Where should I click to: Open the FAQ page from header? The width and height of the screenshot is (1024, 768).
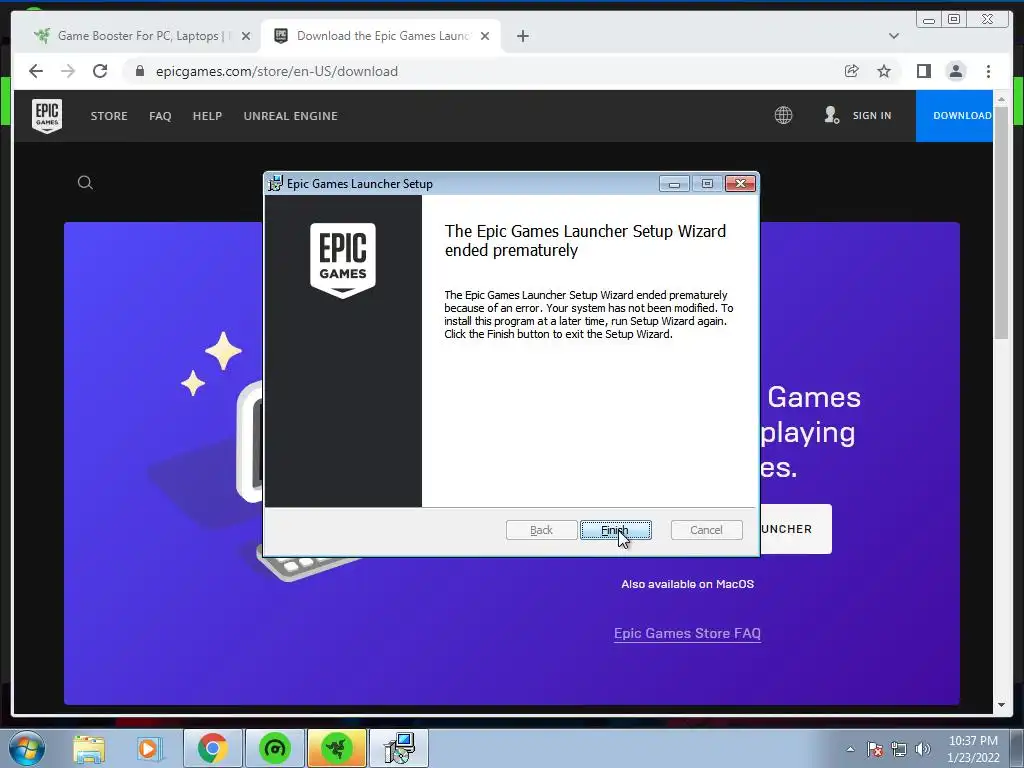tap(160, 116)
